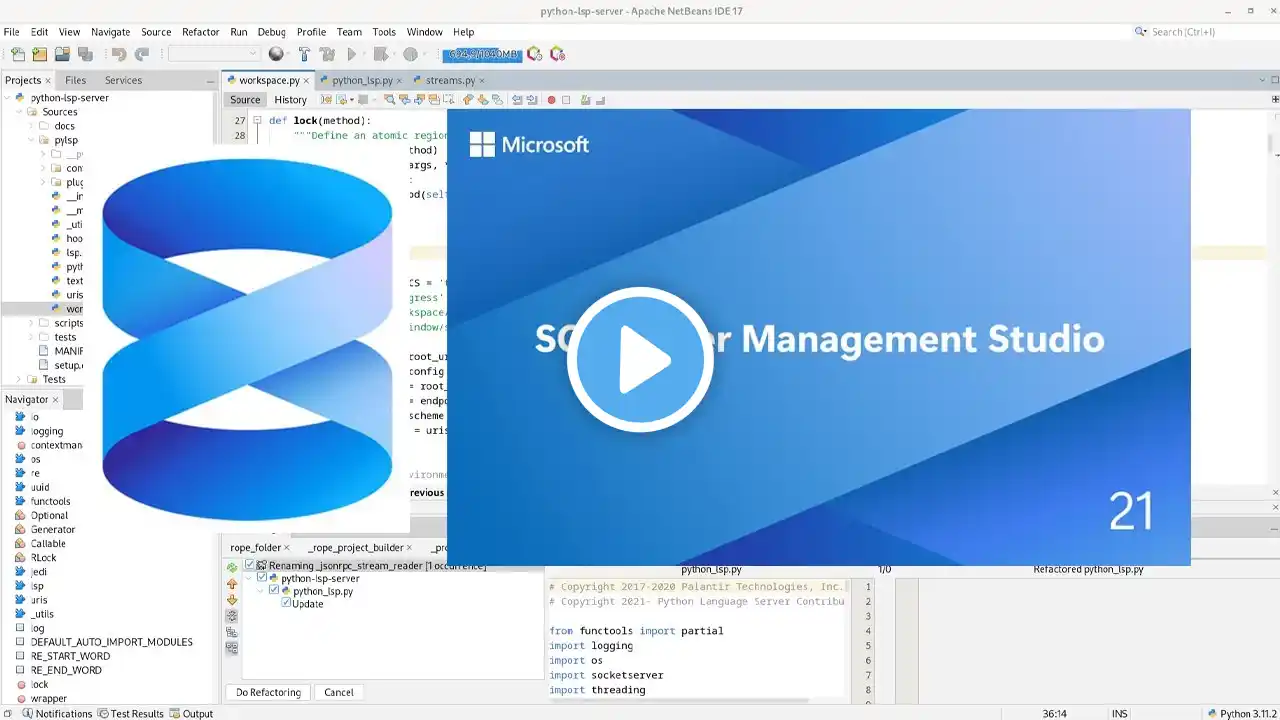
Task: Click the Undo toolbar icon
Action: [x=119, y=54]
